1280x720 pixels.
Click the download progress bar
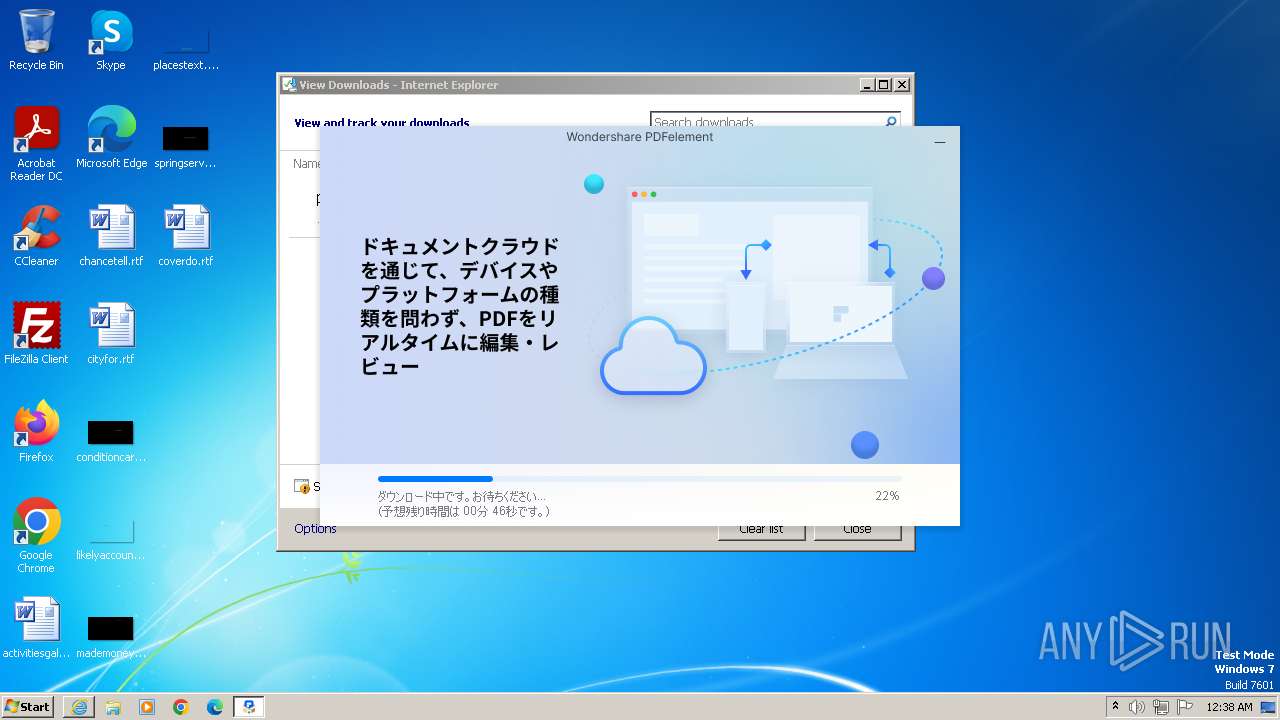(x=639, y=479)
